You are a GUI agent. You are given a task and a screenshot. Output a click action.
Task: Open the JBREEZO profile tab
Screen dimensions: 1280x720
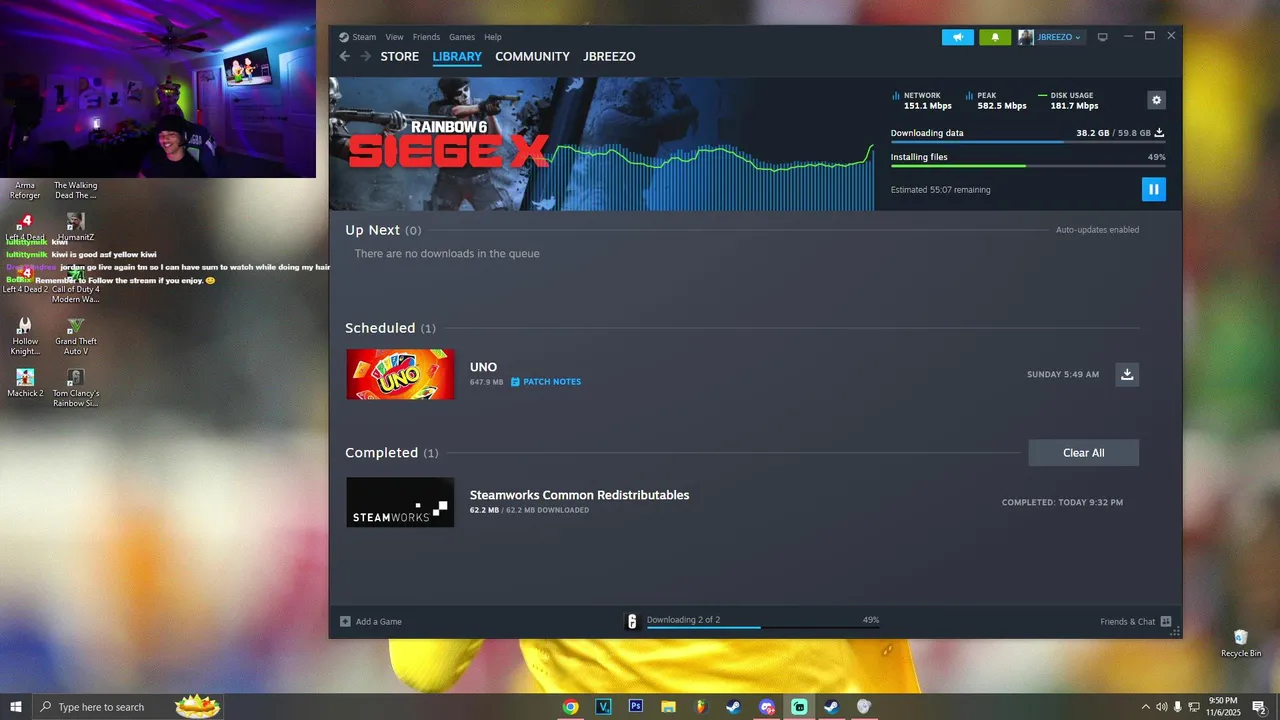[x=609, y=57]
